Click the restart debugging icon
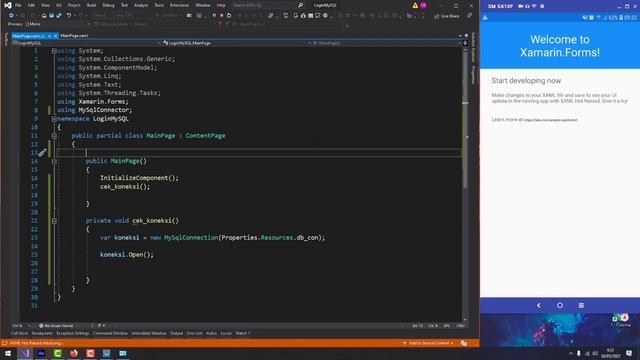640x360 pixels. [x=229, y=16]
